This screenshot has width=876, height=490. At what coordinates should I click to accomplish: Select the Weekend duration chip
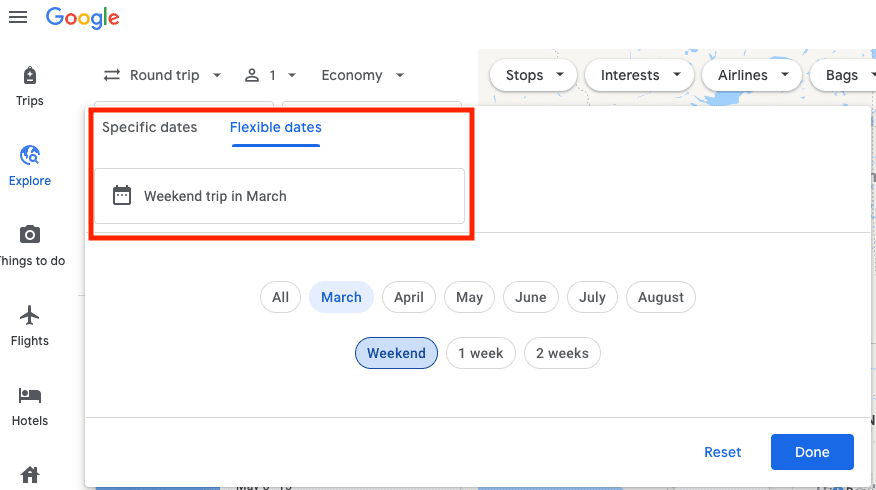[x=396, y=353]
